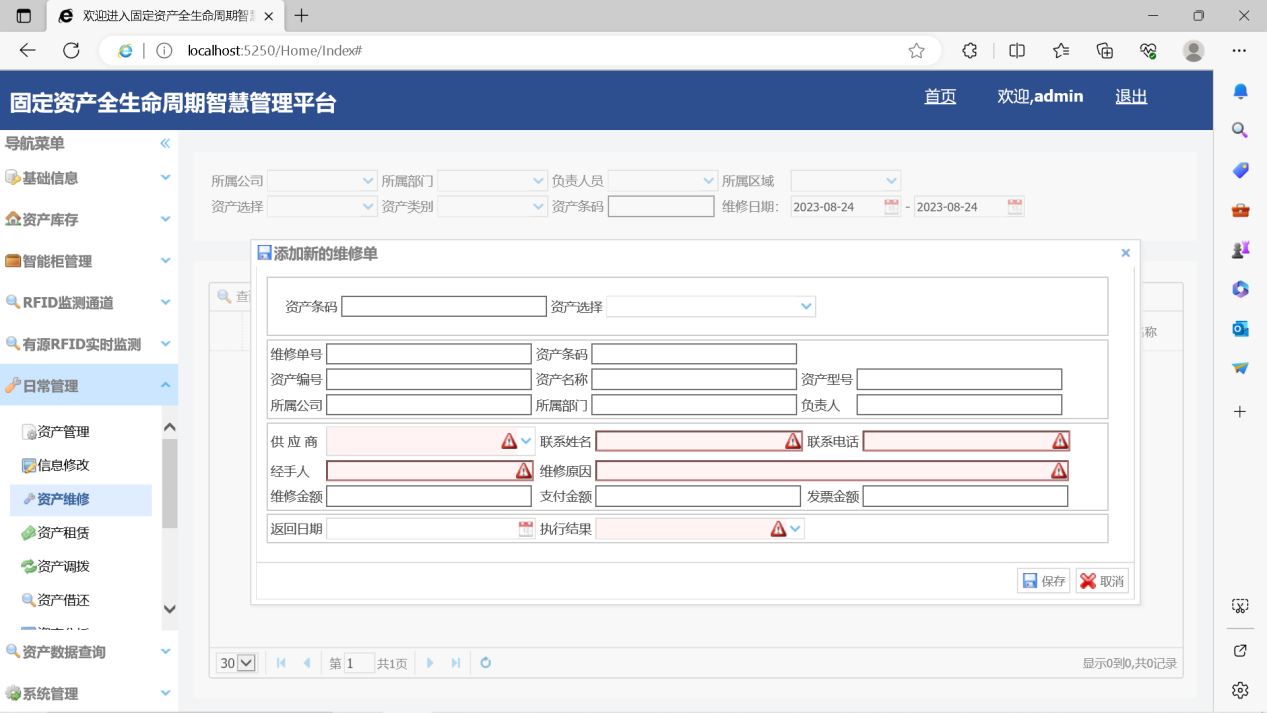
Task: Open the 资产类别 filter dropdown
Action: (538, 206)
